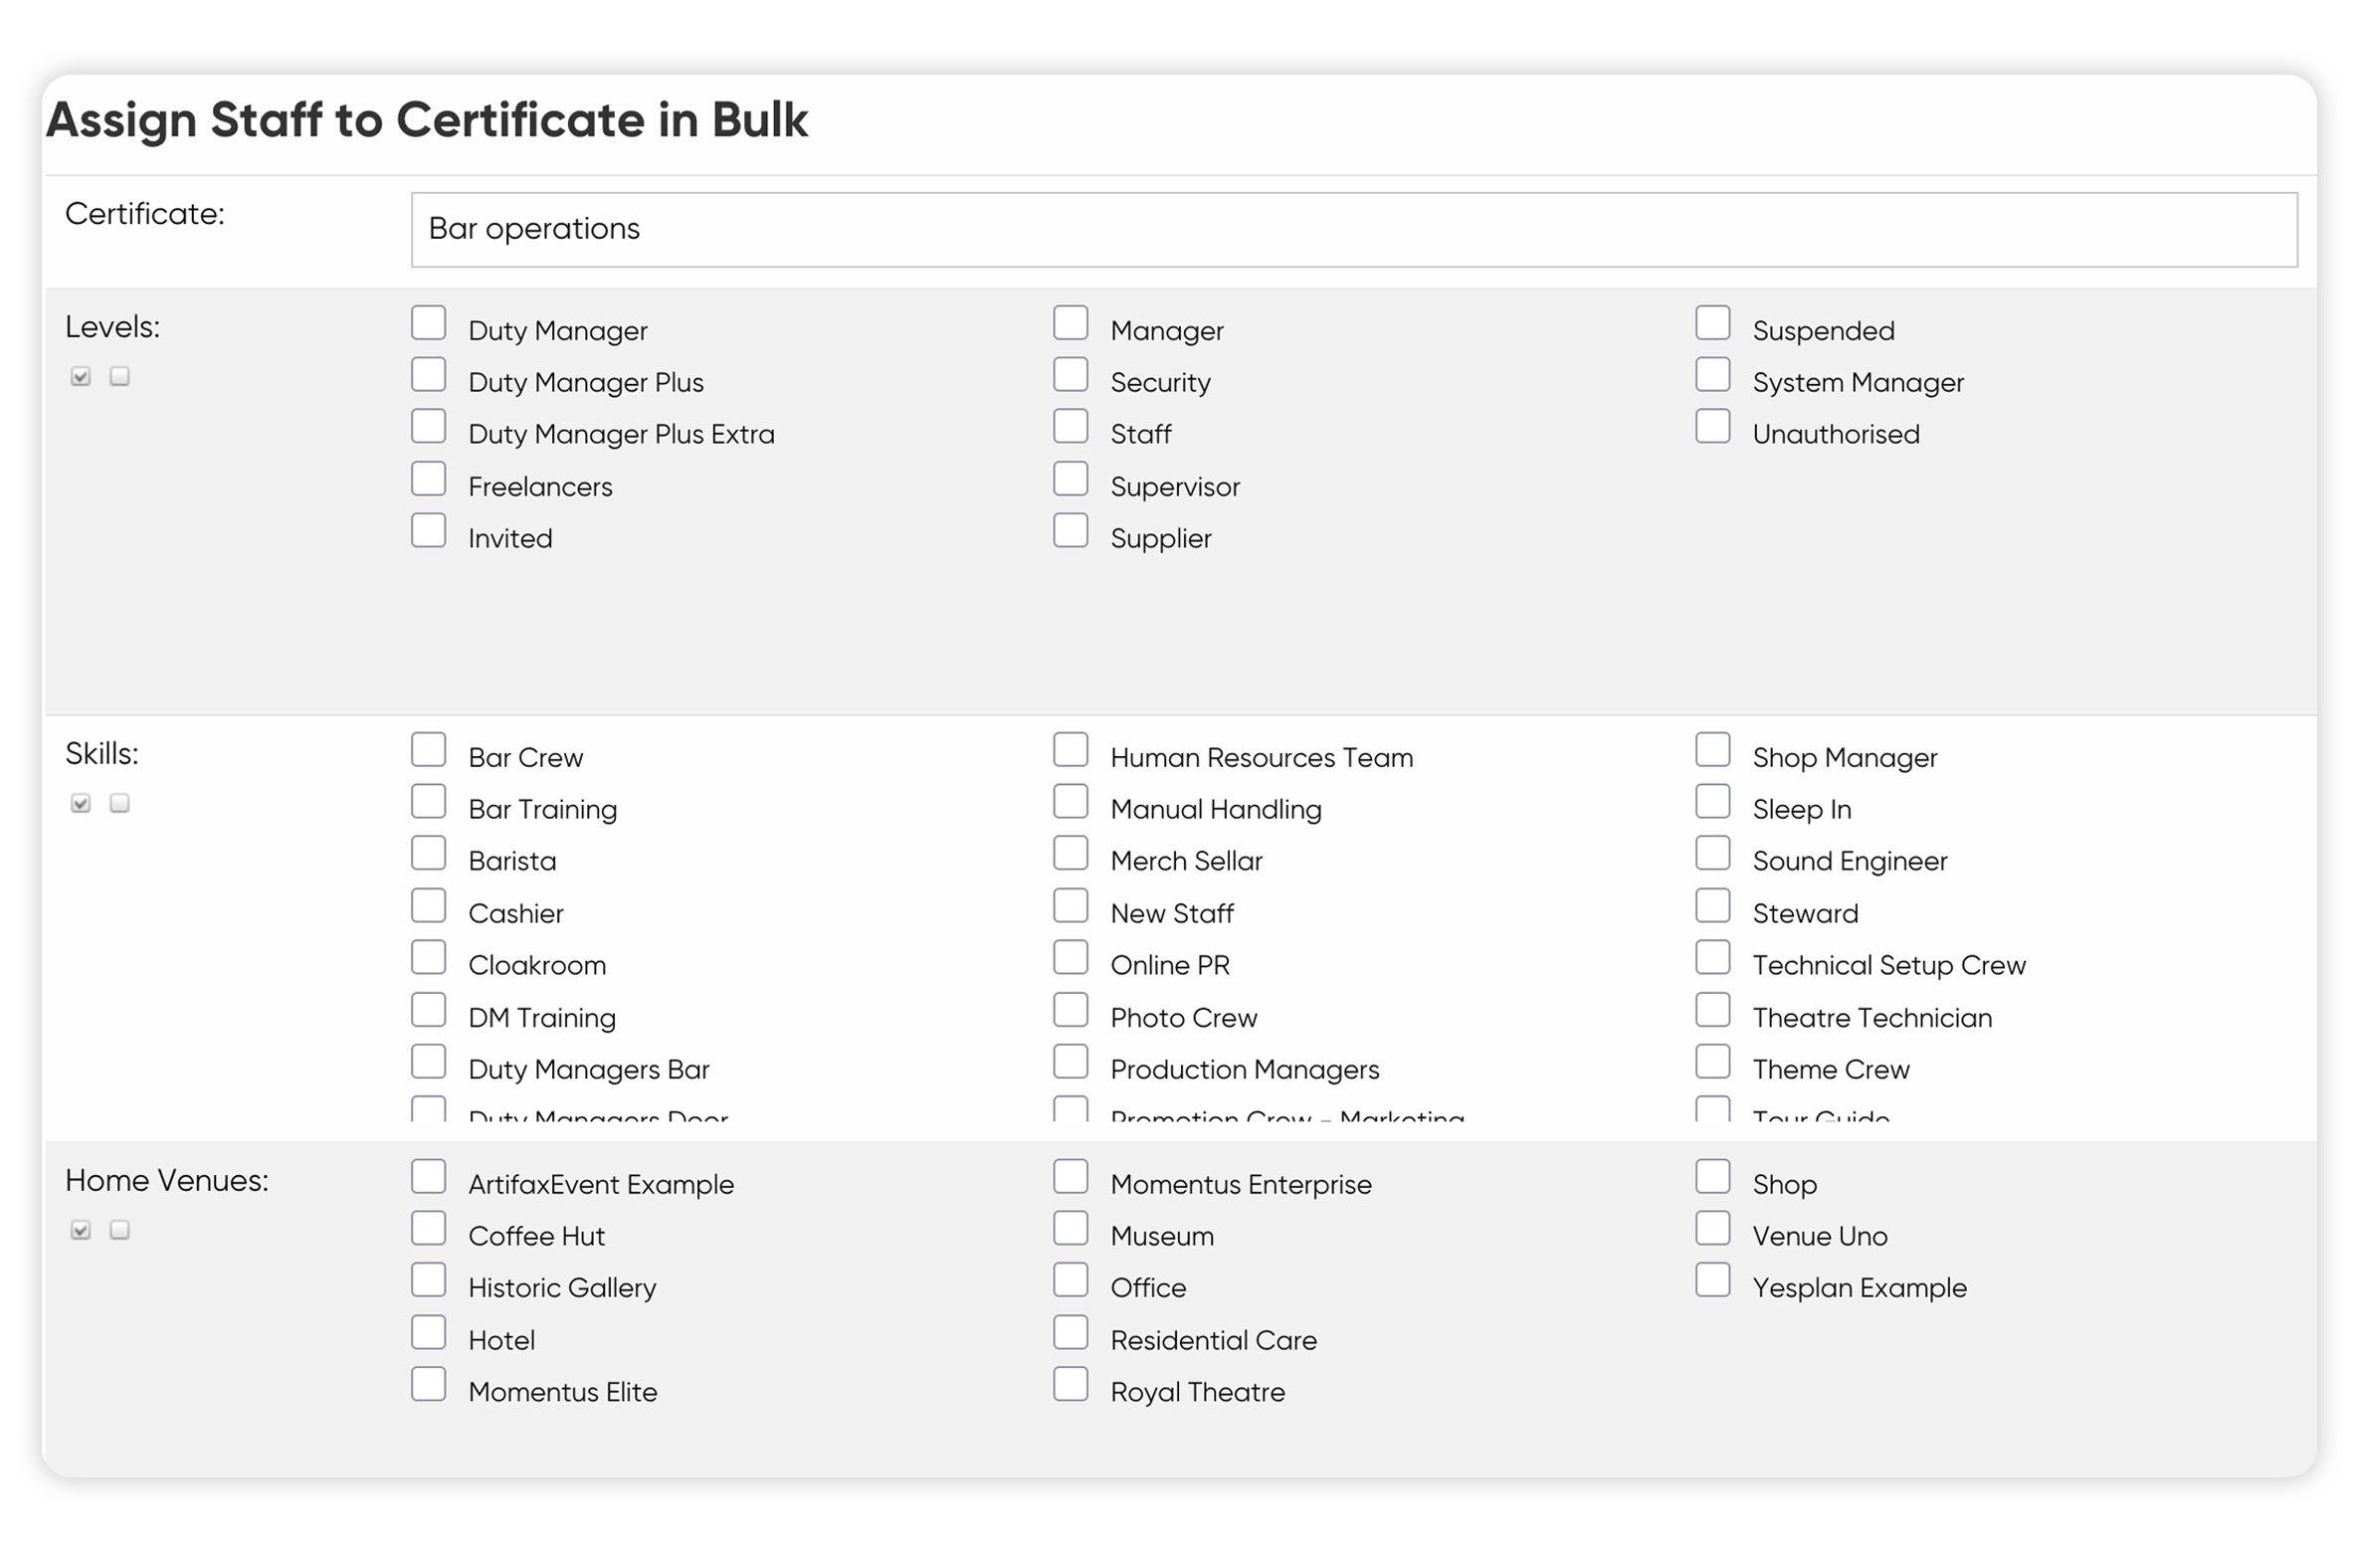The height and width of the screenshot is (1568, 2360).
Task: Open the Certificate field showing Bar operations
Action: tap(1354, 230)
